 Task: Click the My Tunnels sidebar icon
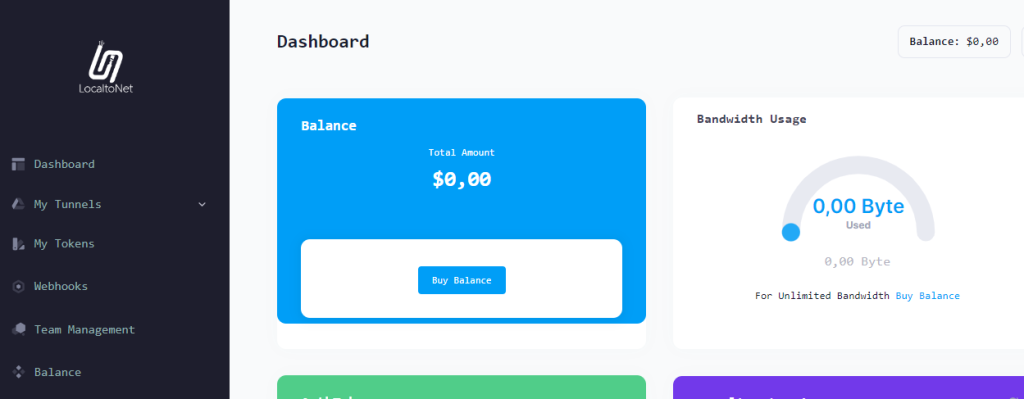[18, 204]
